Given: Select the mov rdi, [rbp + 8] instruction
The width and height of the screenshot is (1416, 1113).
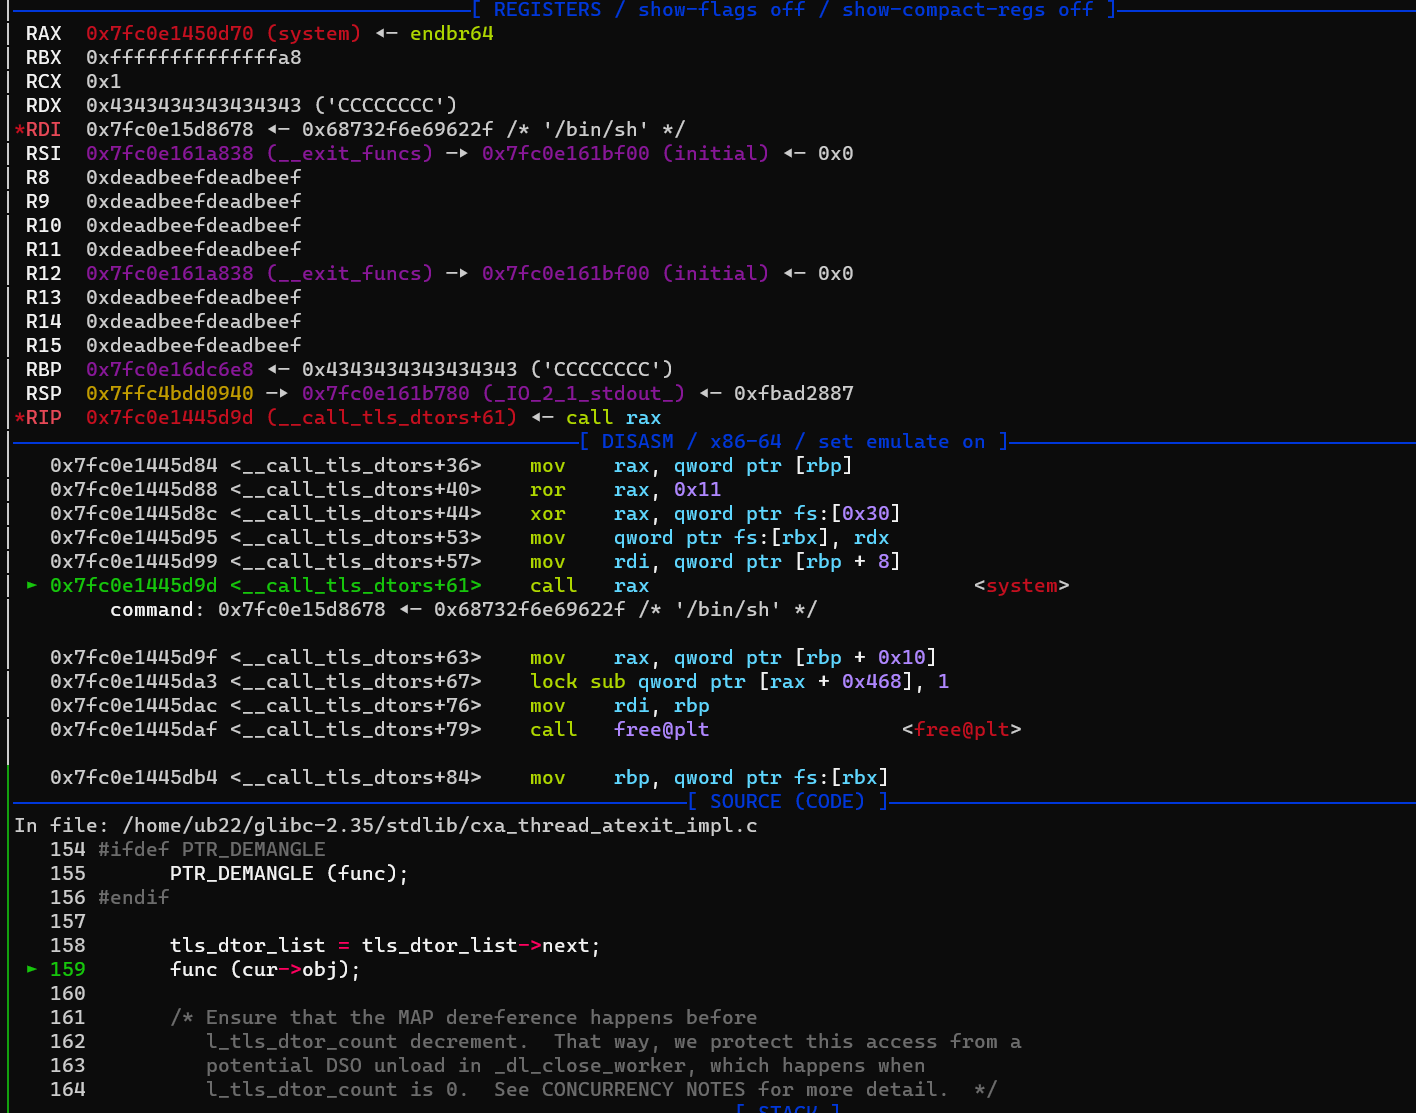Looking at the screenshot, I should click(x=715, y=561).
